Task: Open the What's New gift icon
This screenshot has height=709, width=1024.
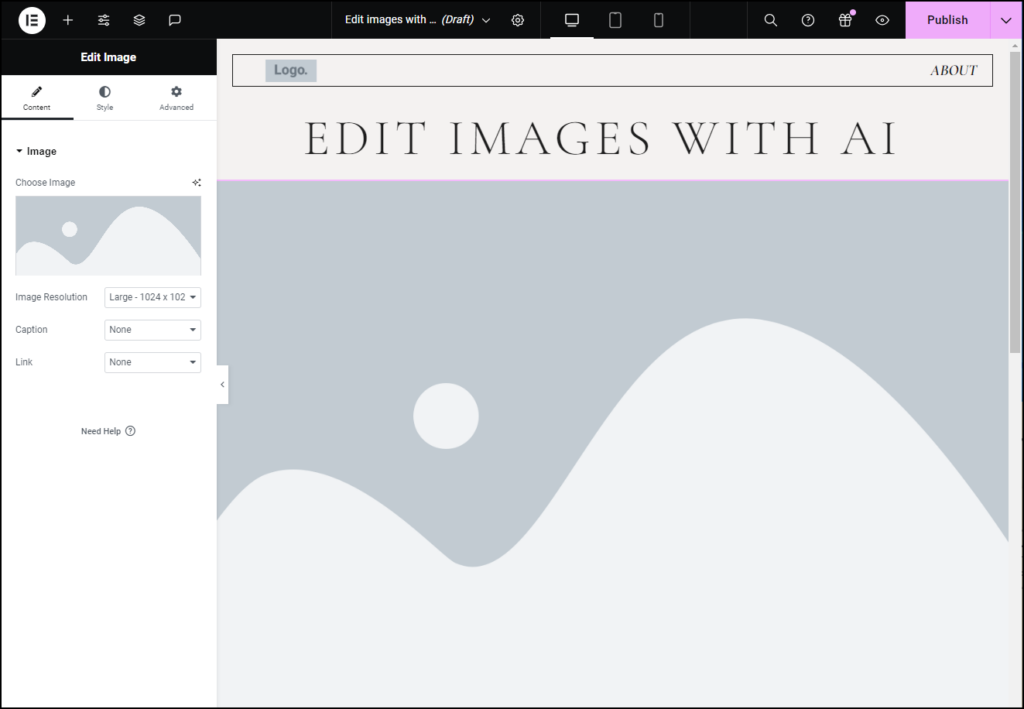Action: click(x=844, y=20)
